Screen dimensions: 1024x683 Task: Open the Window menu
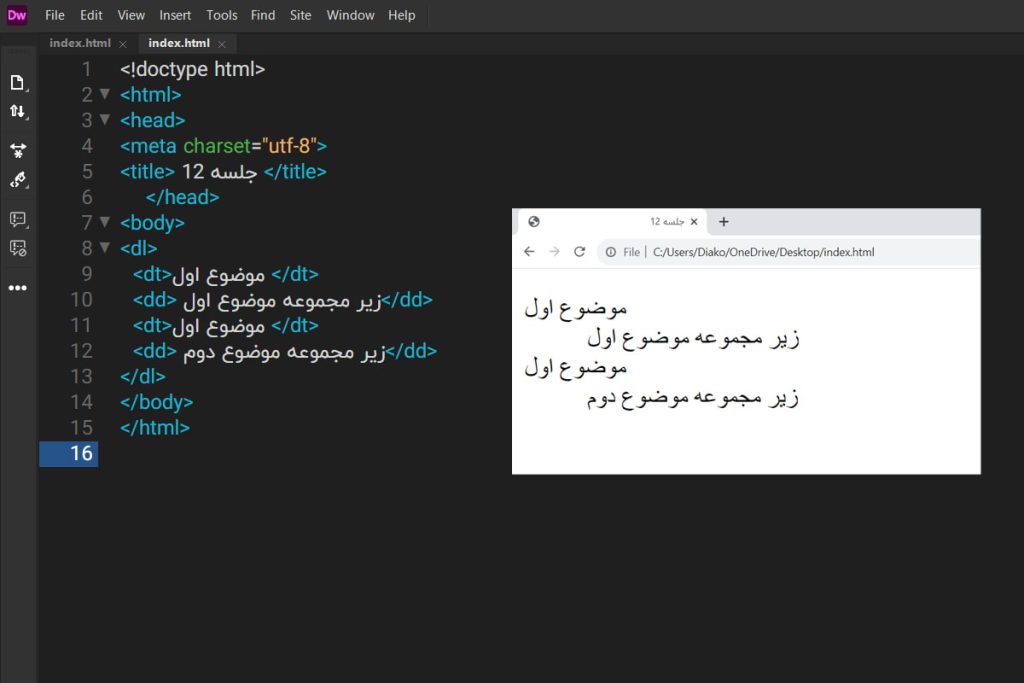pos(351,15)
